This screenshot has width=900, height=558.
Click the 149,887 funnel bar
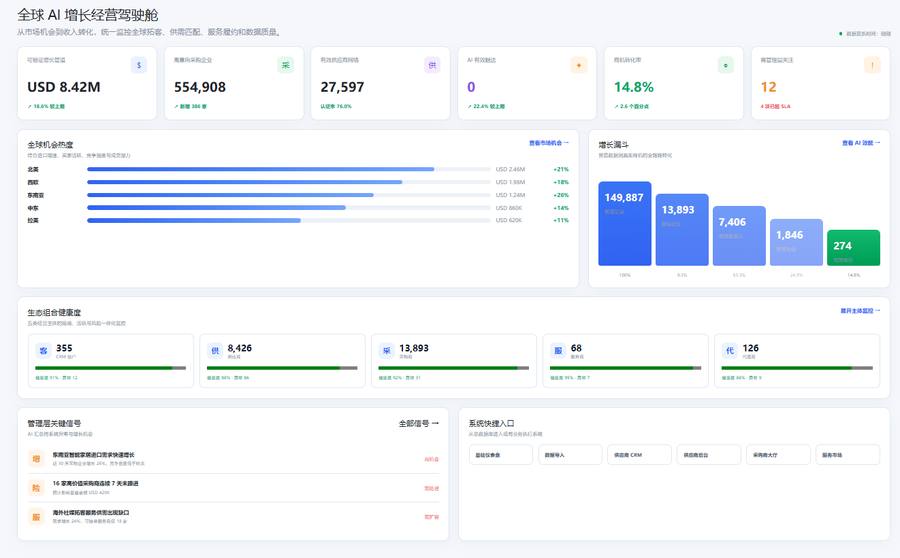click(x=624, y=223)
